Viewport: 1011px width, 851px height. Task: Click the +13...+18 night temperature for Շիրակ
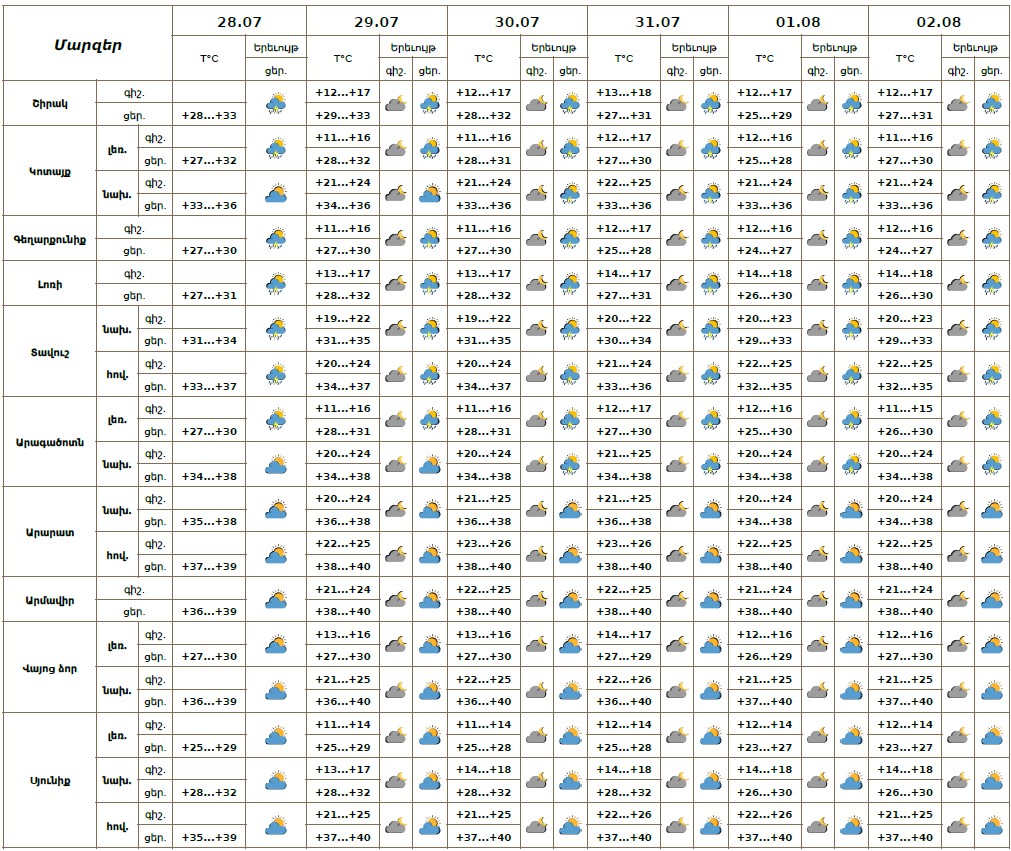pos(624,92)
